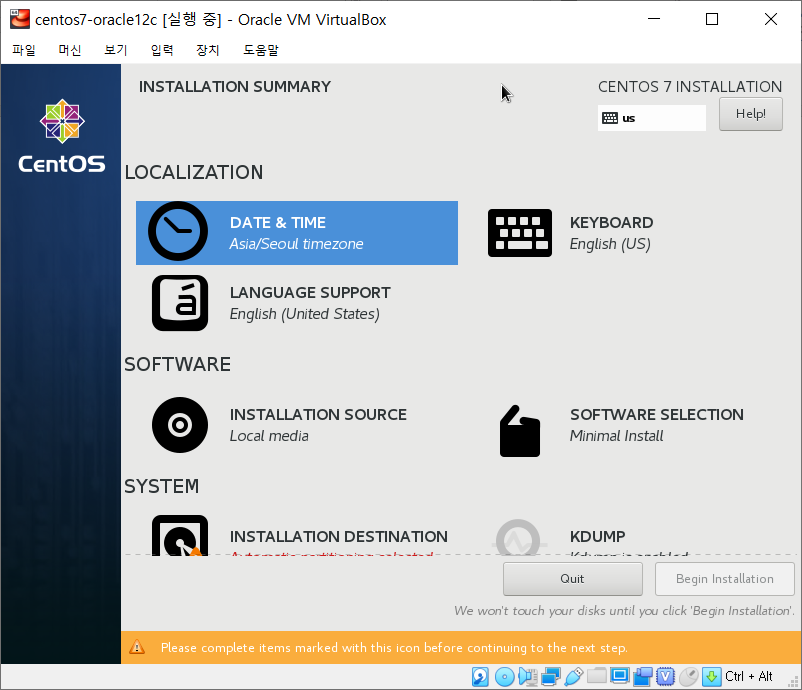Click the network adapters status icon

pos(550,677)
